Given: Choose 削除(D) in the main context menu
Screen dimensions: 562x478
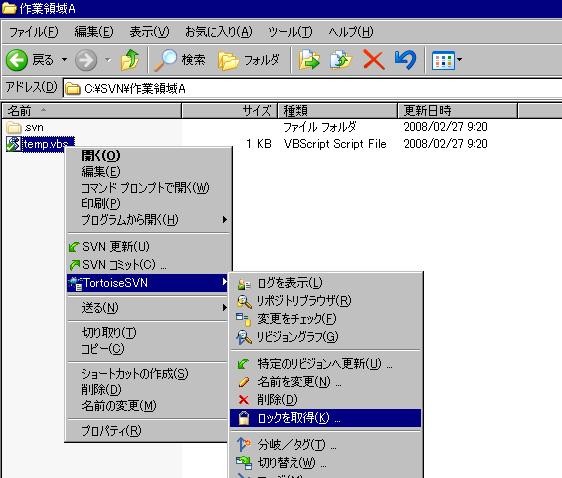Looking at the screenshot, I should tap(148, 390).
